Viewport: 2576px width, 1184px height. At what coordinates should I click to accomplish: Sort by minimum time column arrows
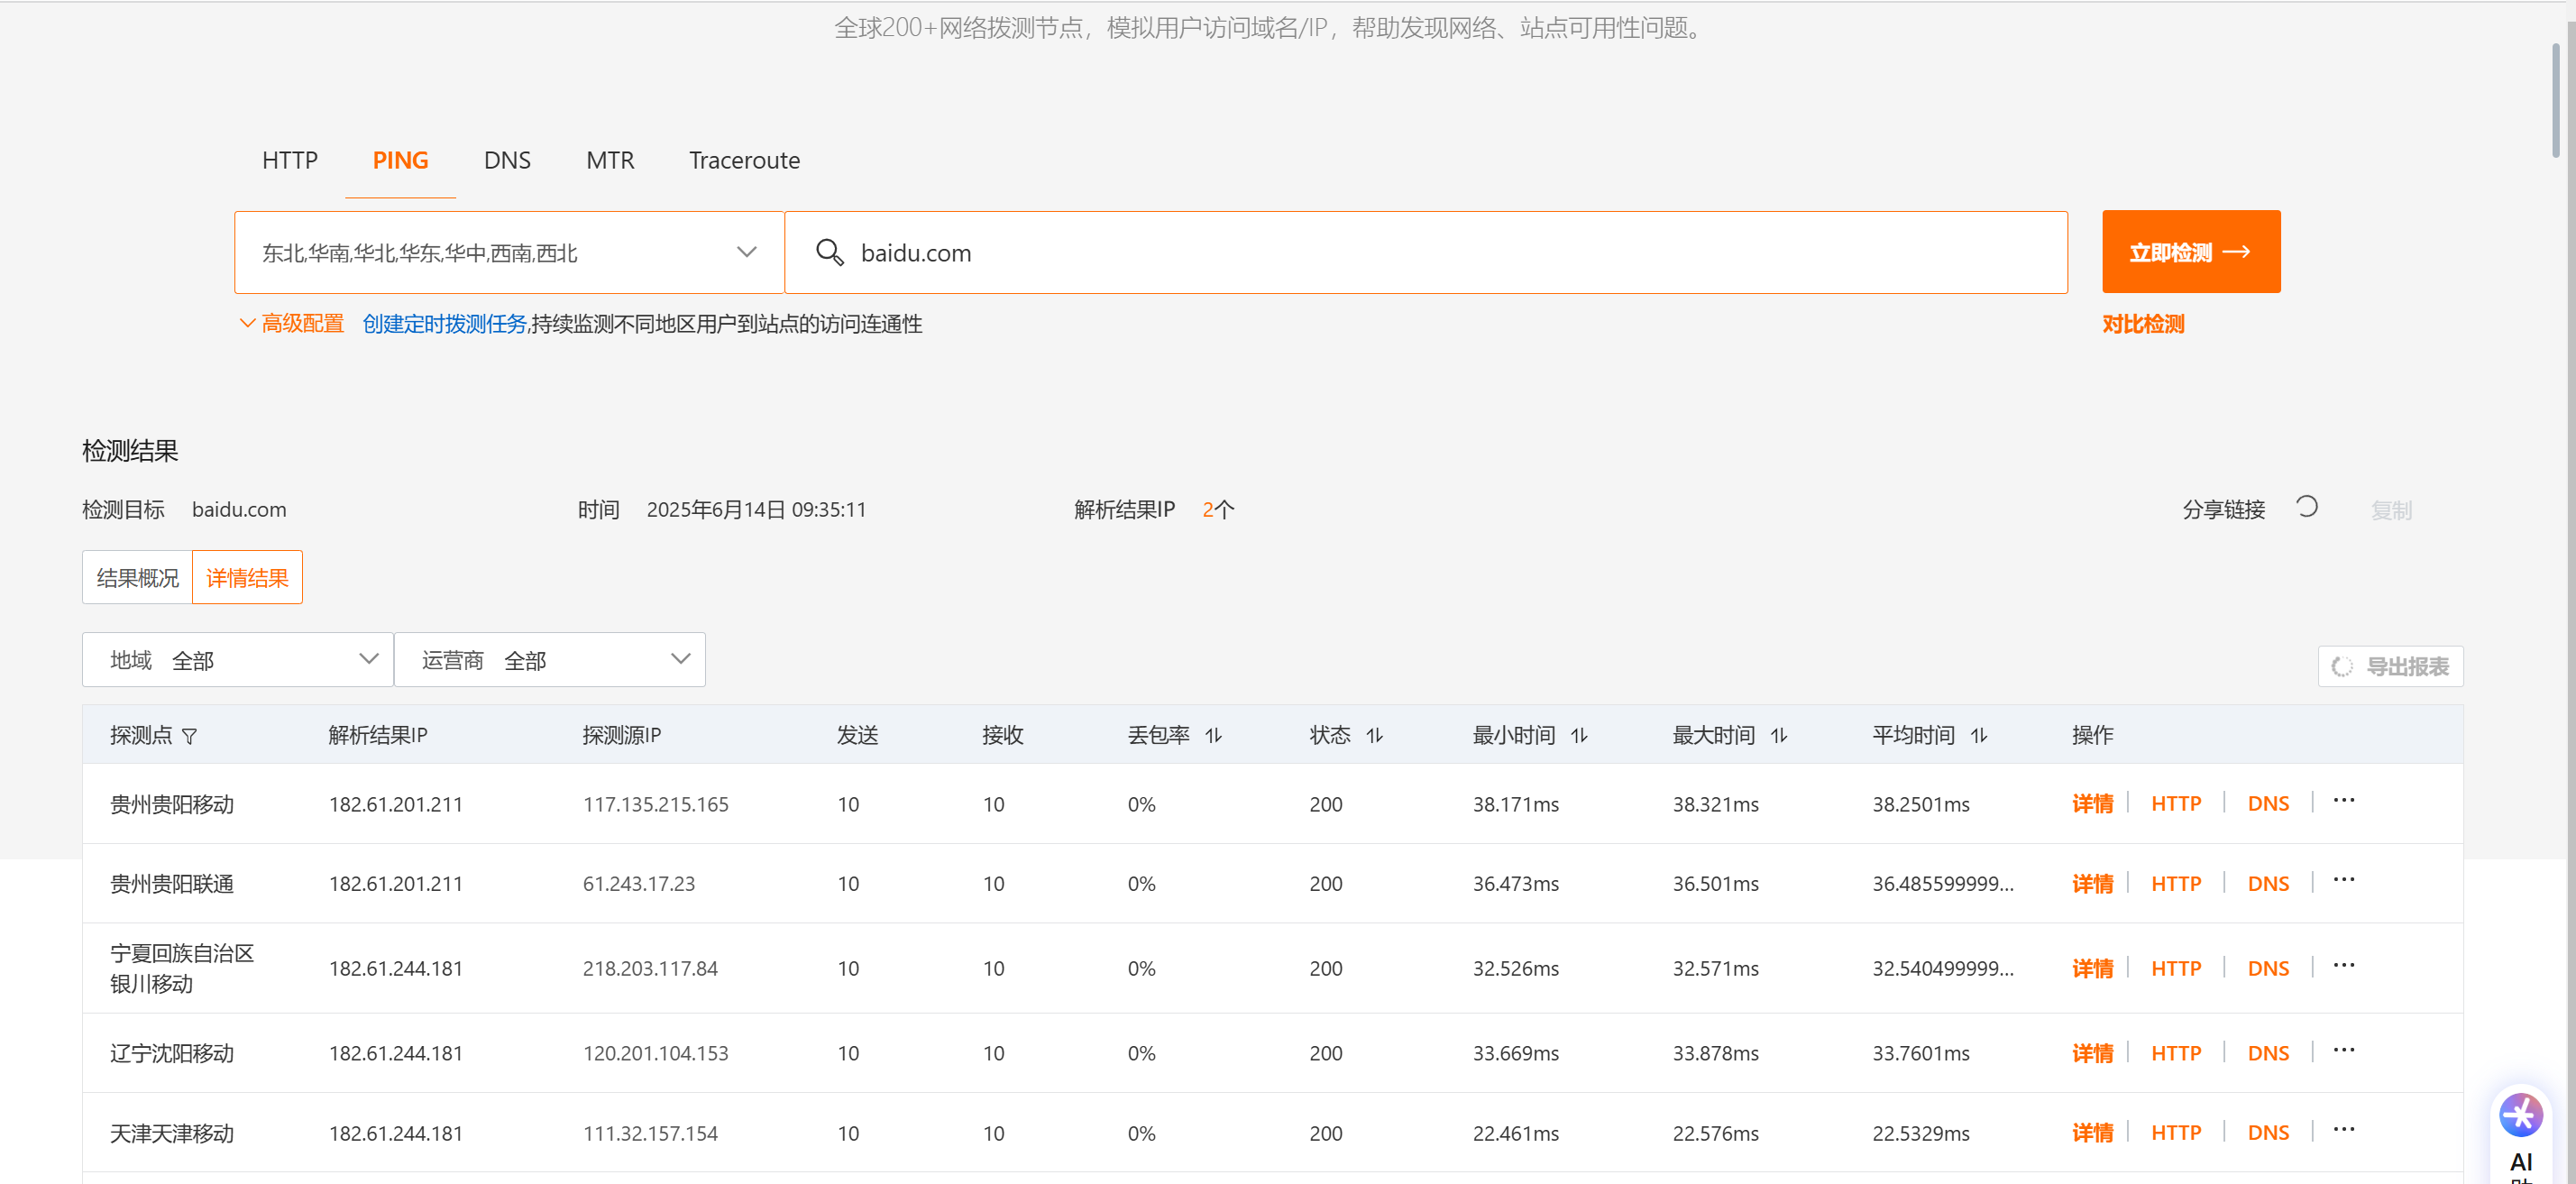click(x=1578, y=736)
